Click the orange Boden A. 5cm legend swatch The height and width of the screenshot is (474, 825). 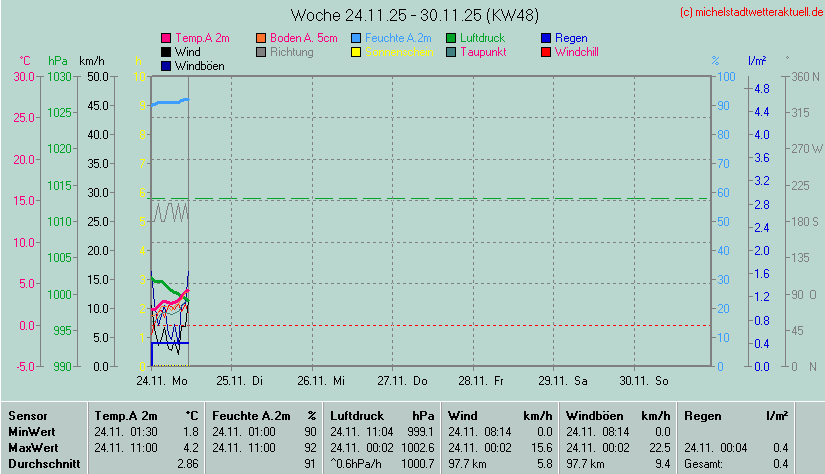[x=262, y=38]
